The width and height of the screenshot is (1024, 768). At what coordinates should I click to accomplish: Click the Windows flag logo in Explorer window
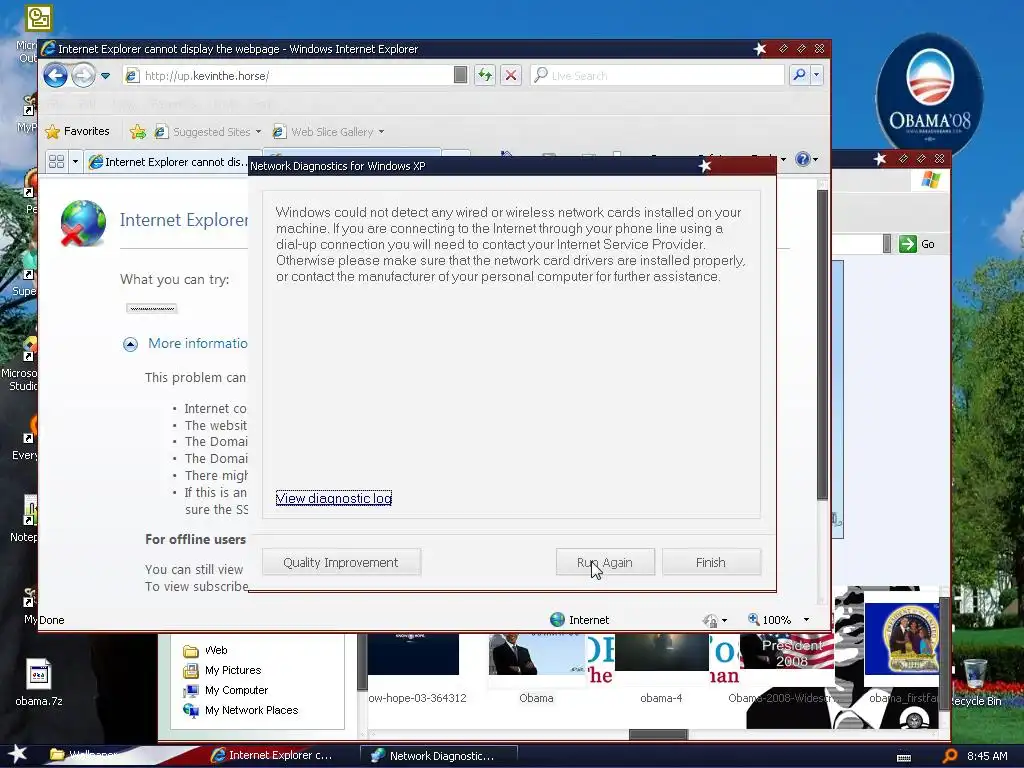pyautogui.click(x=931, y=180)
